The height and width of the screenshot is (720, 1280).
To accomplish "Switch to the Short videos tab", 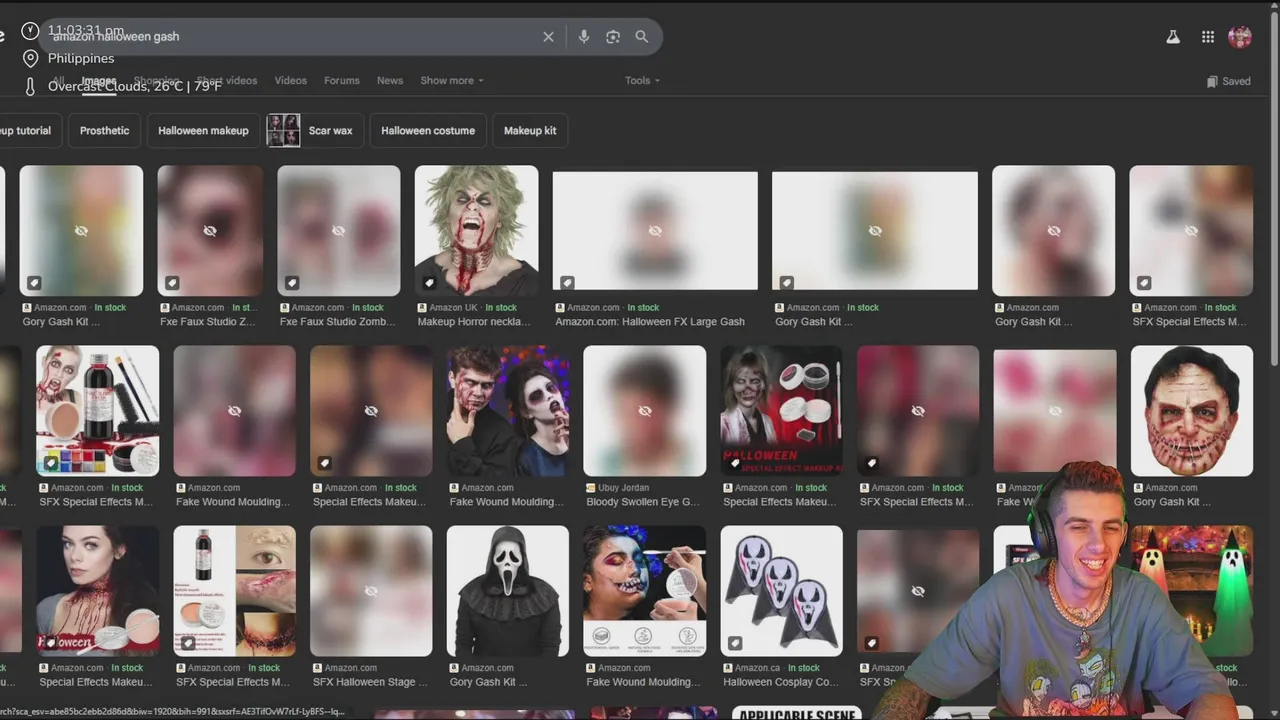I will click(x=227, y=81).
